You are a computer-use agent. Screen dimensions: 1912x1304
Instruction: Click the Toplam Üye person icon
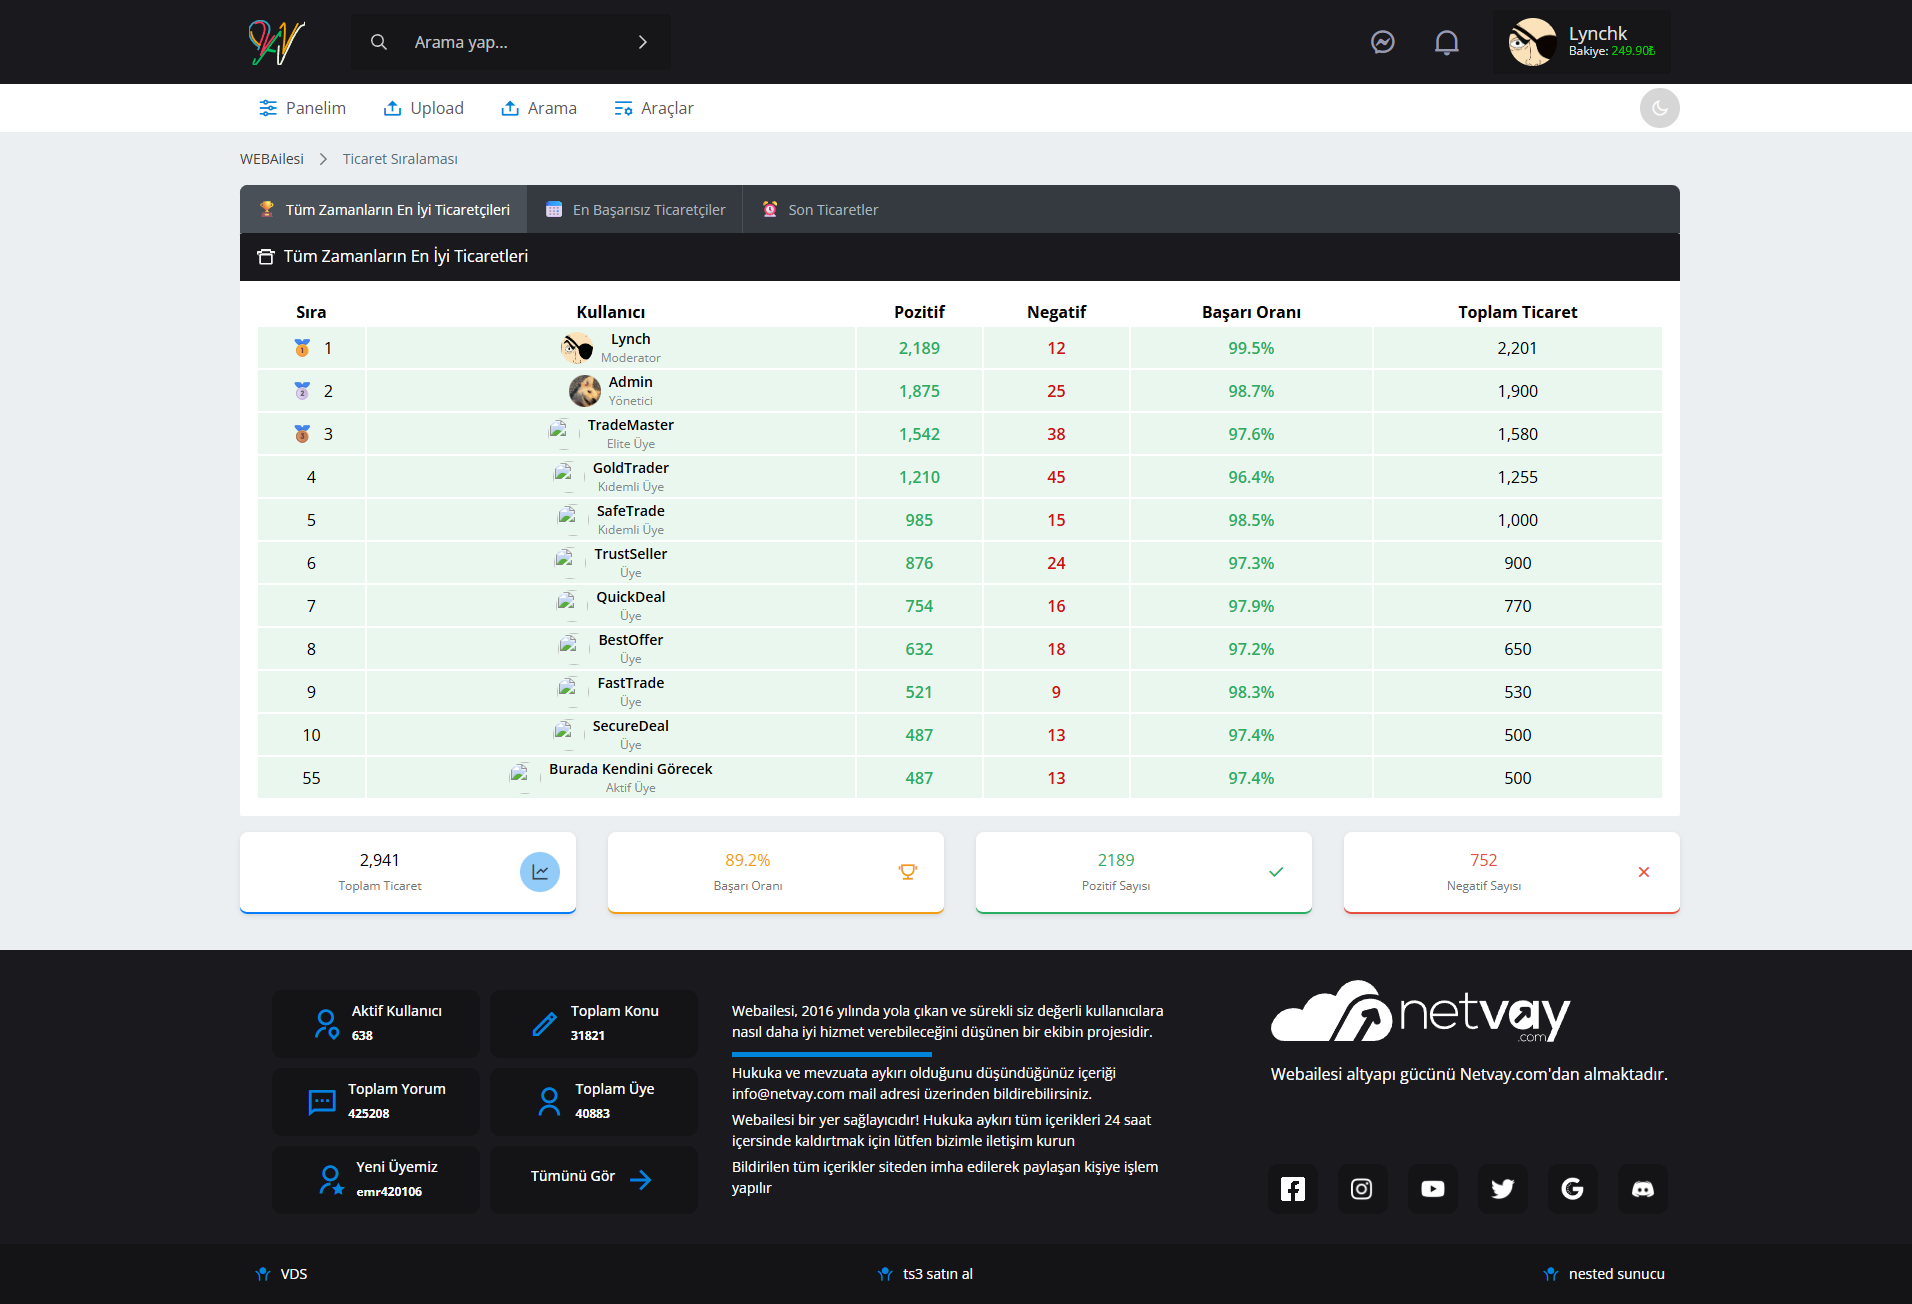[549, 1102]
